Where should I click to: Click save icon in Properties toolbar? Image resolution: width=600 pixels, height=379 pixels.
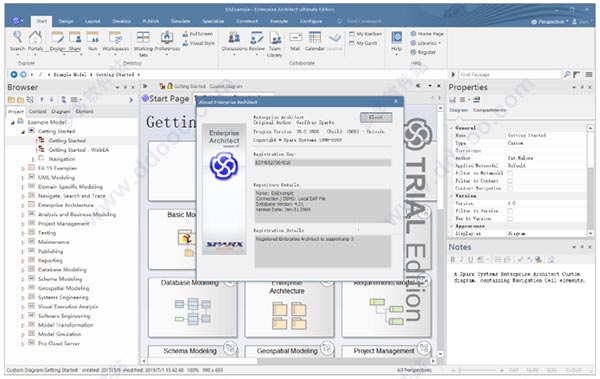[x=452, y=100]
